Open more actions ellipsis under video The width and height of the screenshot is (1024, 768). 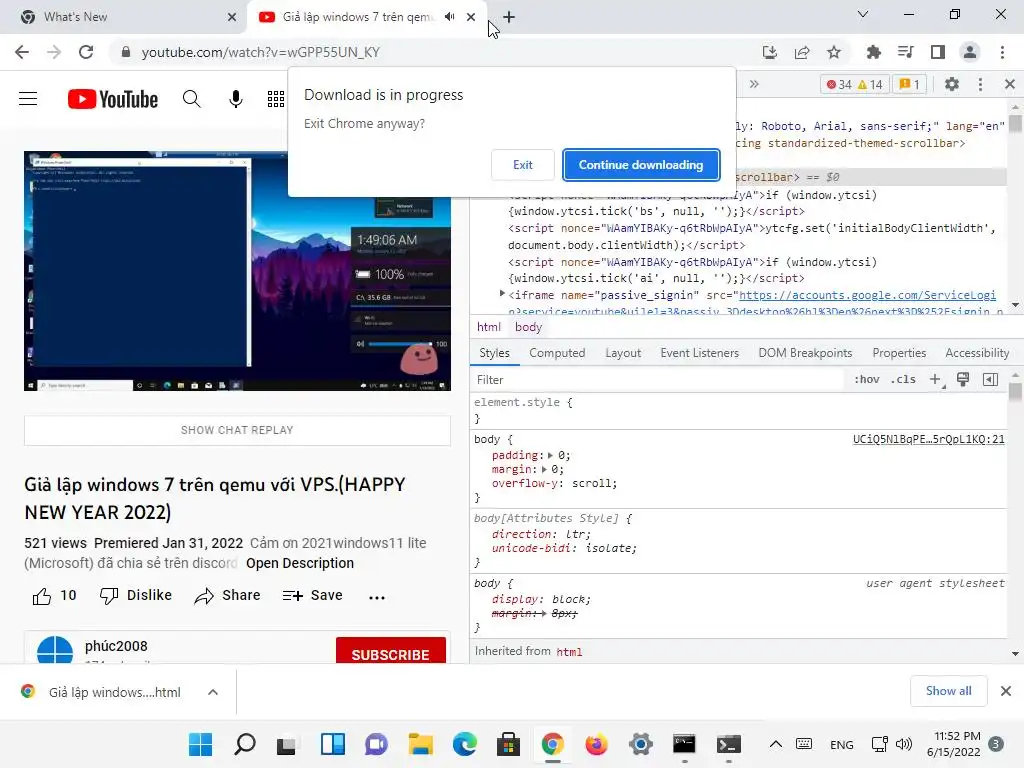(x=377, y=596)
